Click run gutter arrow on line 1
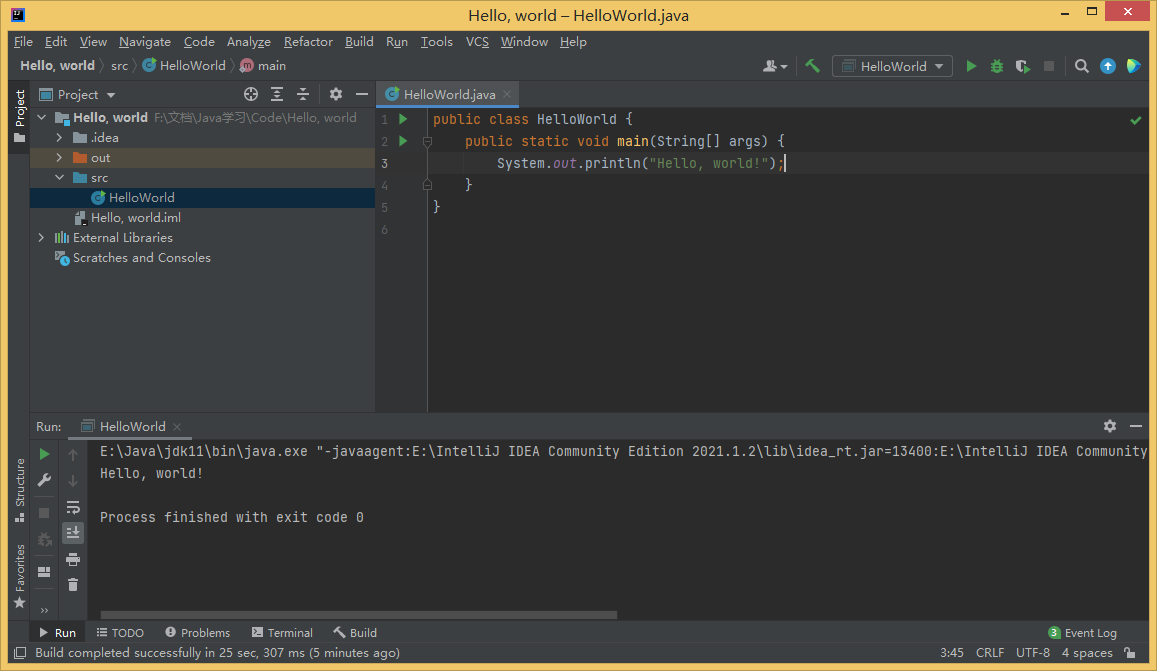Viewport: 1157px width, 671px height. coord(403,119)
